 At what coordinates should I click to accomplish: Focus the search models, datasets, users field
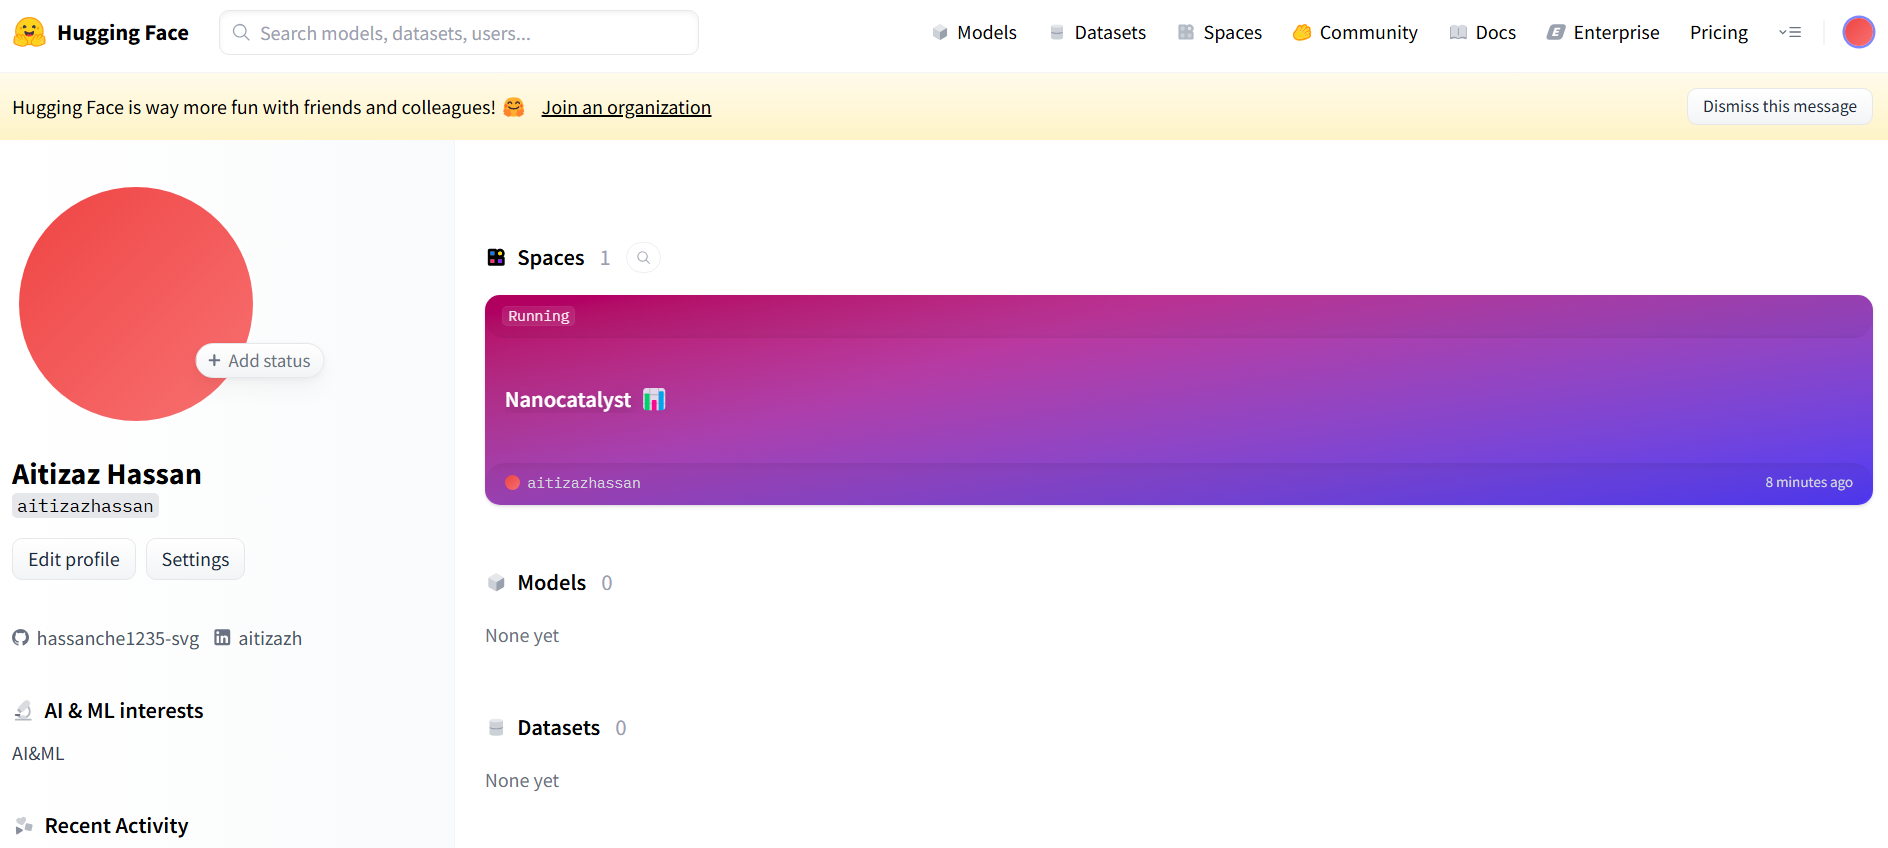(x=459, y=33)
